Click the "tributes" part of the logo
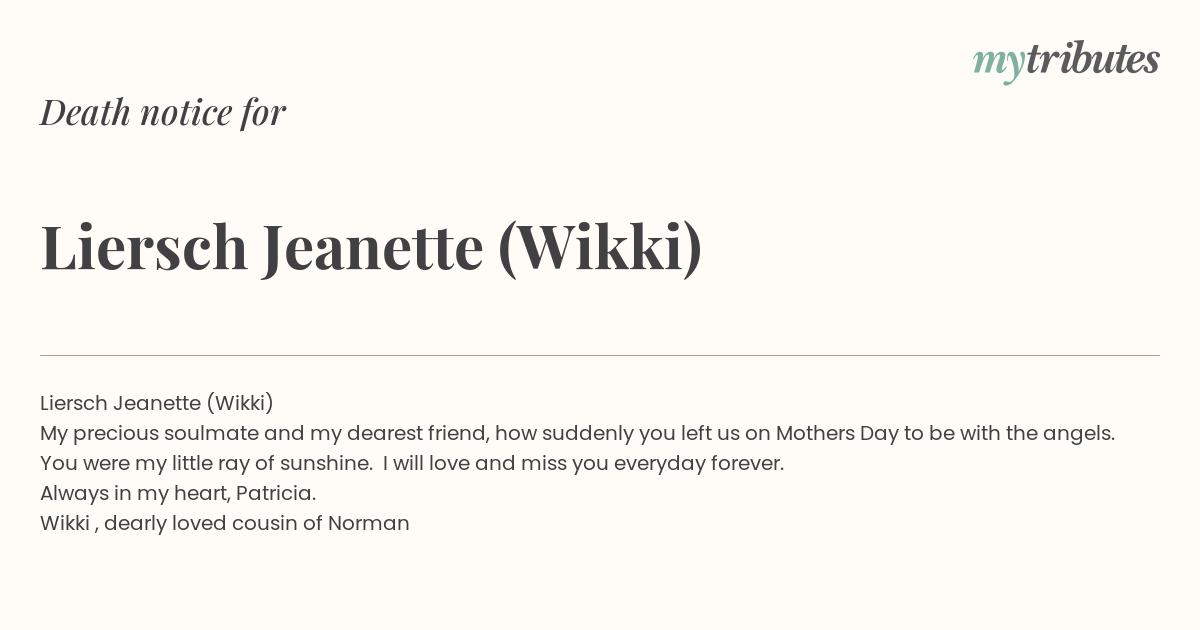 coord(1093,59)
